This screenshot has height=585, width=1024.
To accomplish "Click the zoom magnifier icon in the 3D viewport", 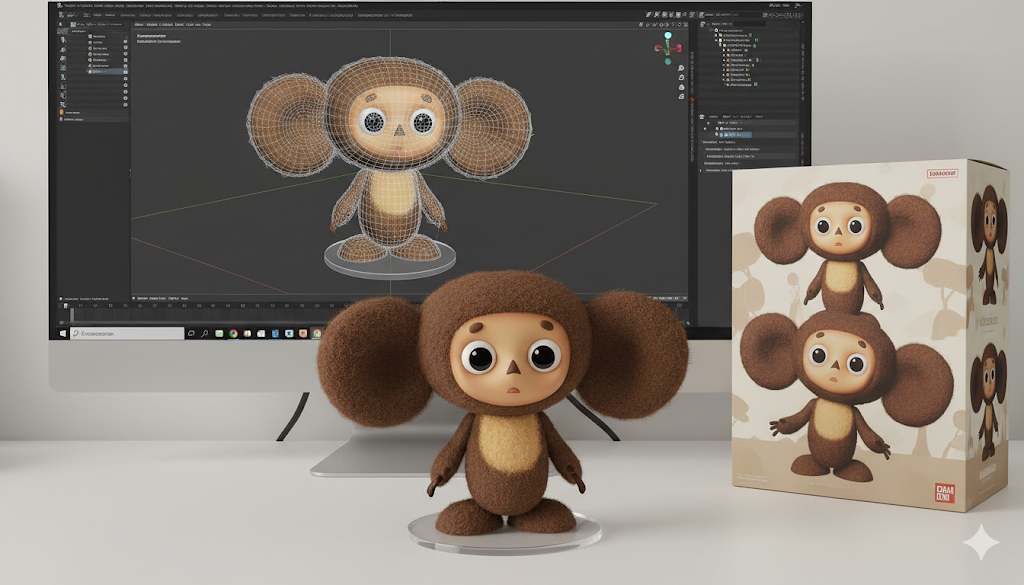I will pos(681,68).
